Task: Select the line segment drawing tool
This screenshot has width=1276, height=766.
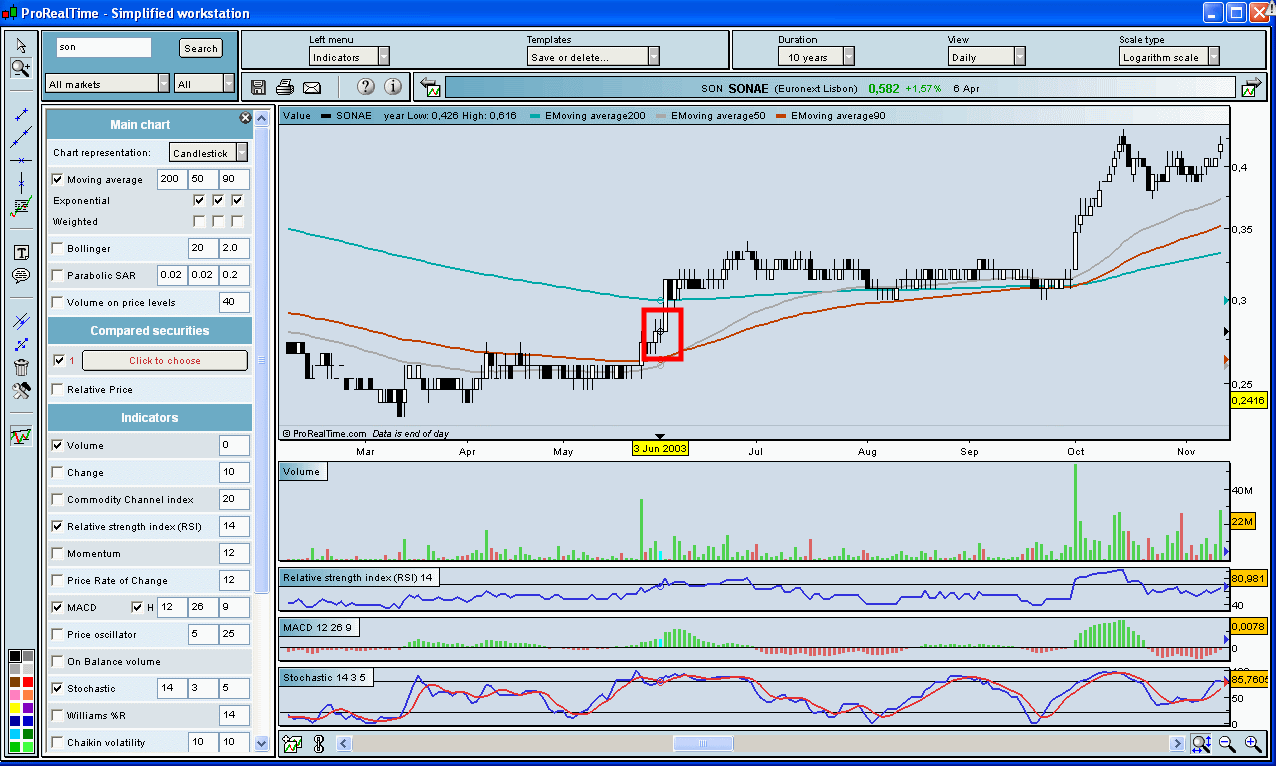Action: coord(20,115)
